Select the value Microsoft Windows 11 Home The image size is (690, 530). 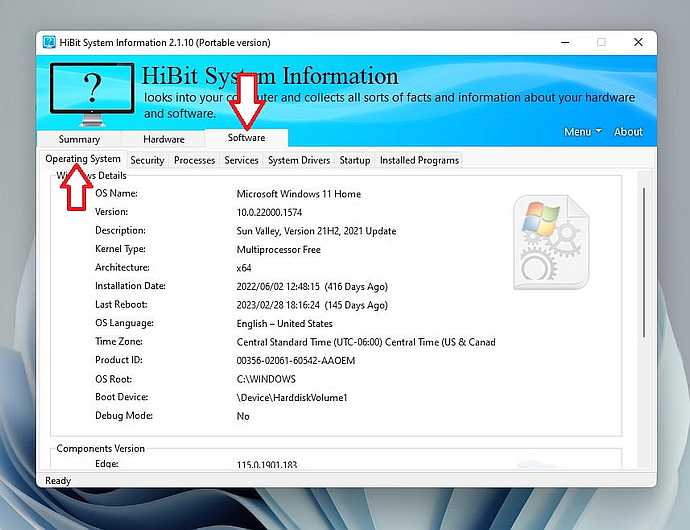[x=298, y=194]
